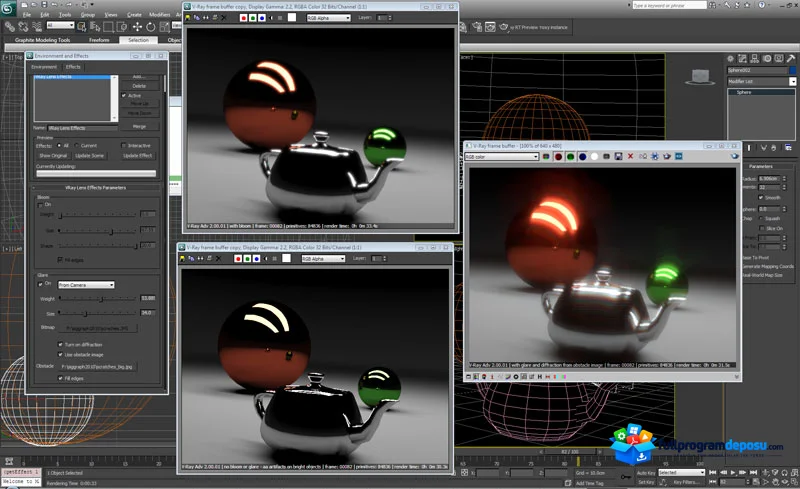This screenshot has height=489, width=800.
Task: Toggle the Active checkbox in Effects panel
Action: [124, 95]
